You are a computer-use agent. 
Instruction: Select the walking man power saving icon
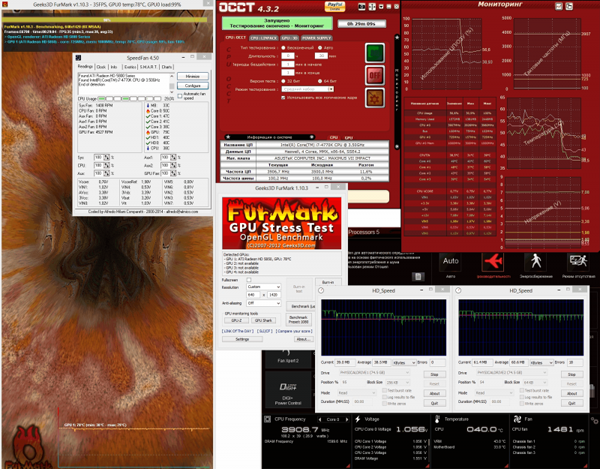(x=536, y=262)
